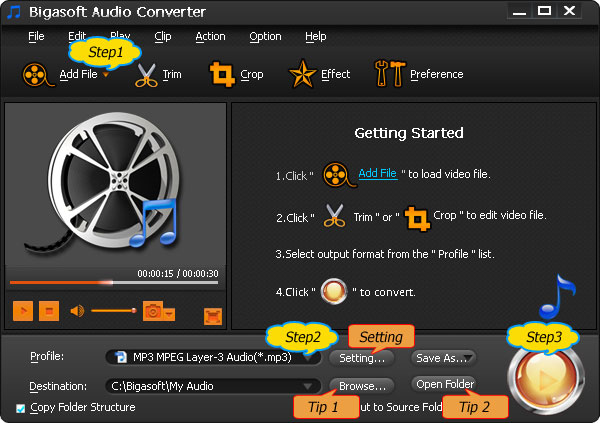The image size is (600, 423).
Task: Expand the Destination path dropdown
Action: (x=308, y=386)
